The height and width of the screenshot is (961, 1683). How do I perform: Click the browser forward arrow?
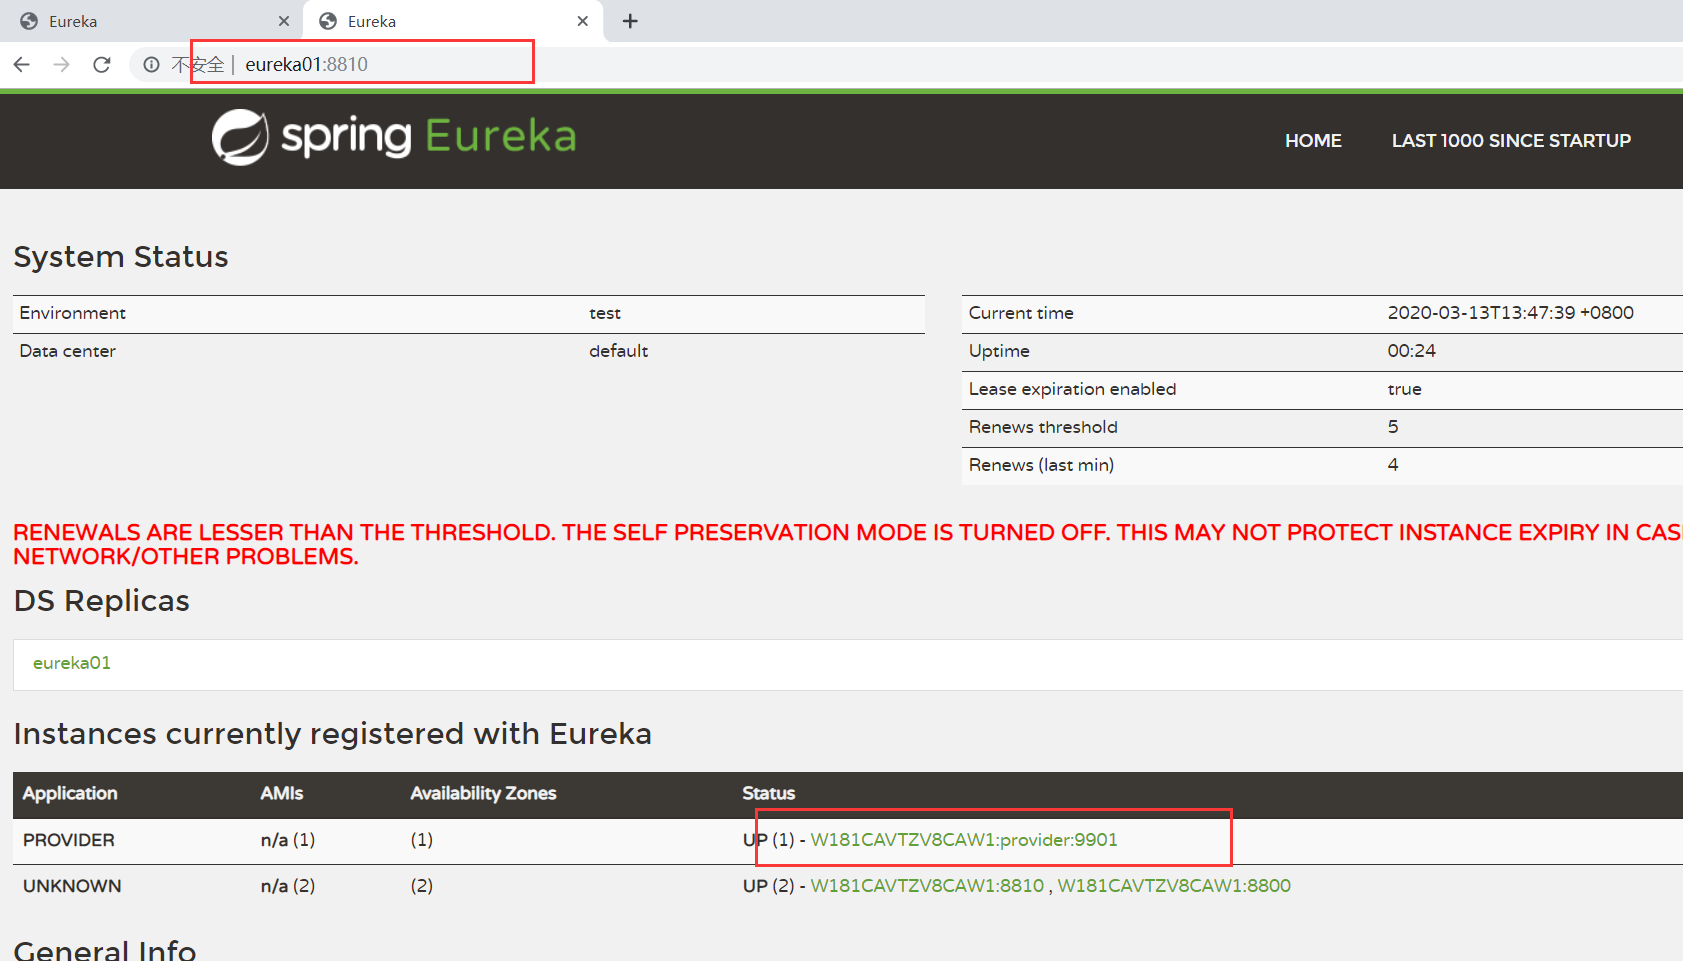62,64
